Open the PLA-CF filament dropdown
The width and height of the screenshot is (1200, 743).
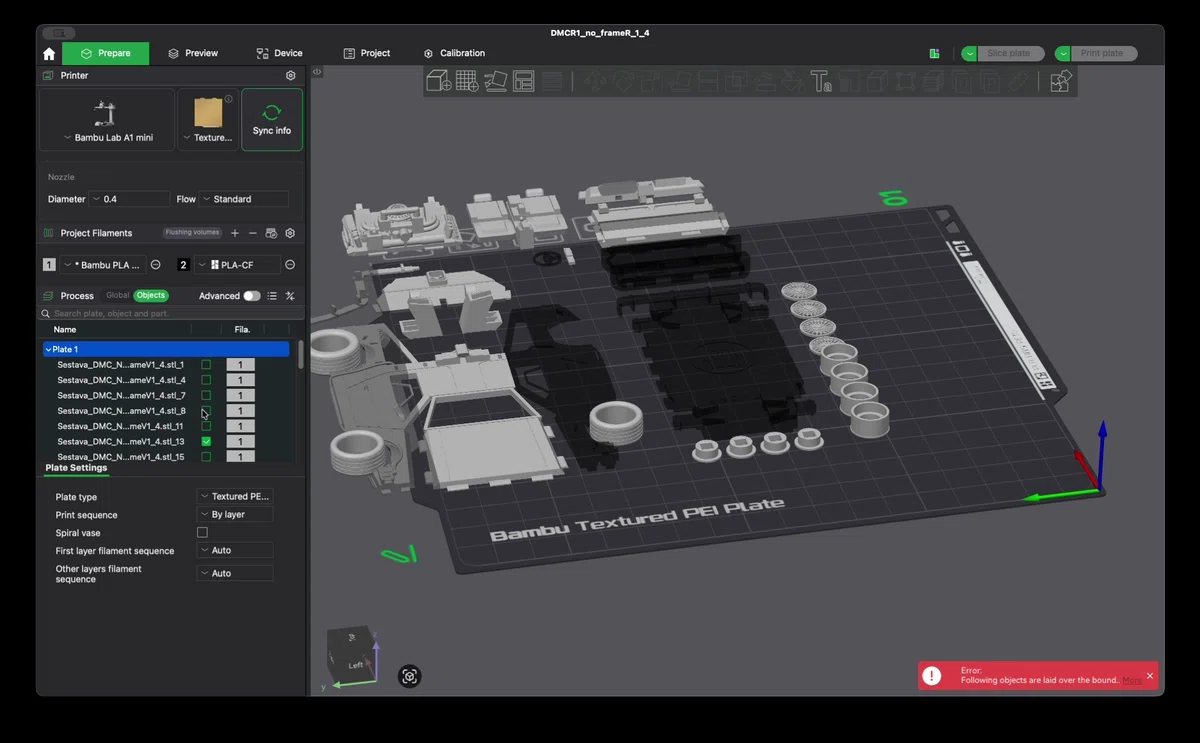[x=238, y=265]
